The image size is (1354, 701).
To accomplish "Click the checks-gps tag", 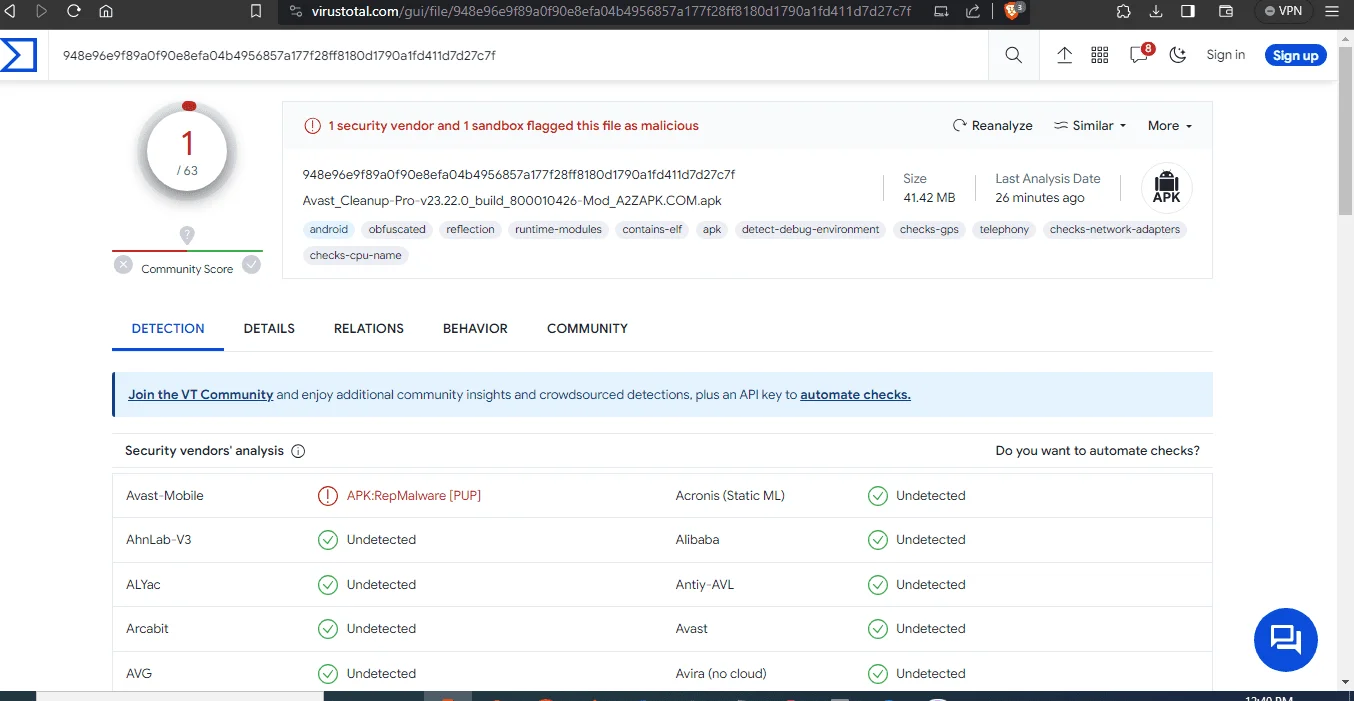I will (929, 230).
